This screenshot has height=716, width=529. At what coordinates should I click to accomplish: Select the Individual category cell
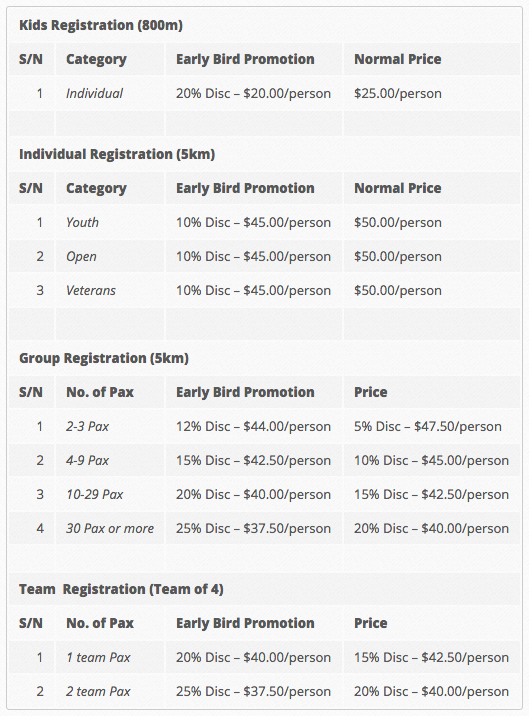(95, 94)
